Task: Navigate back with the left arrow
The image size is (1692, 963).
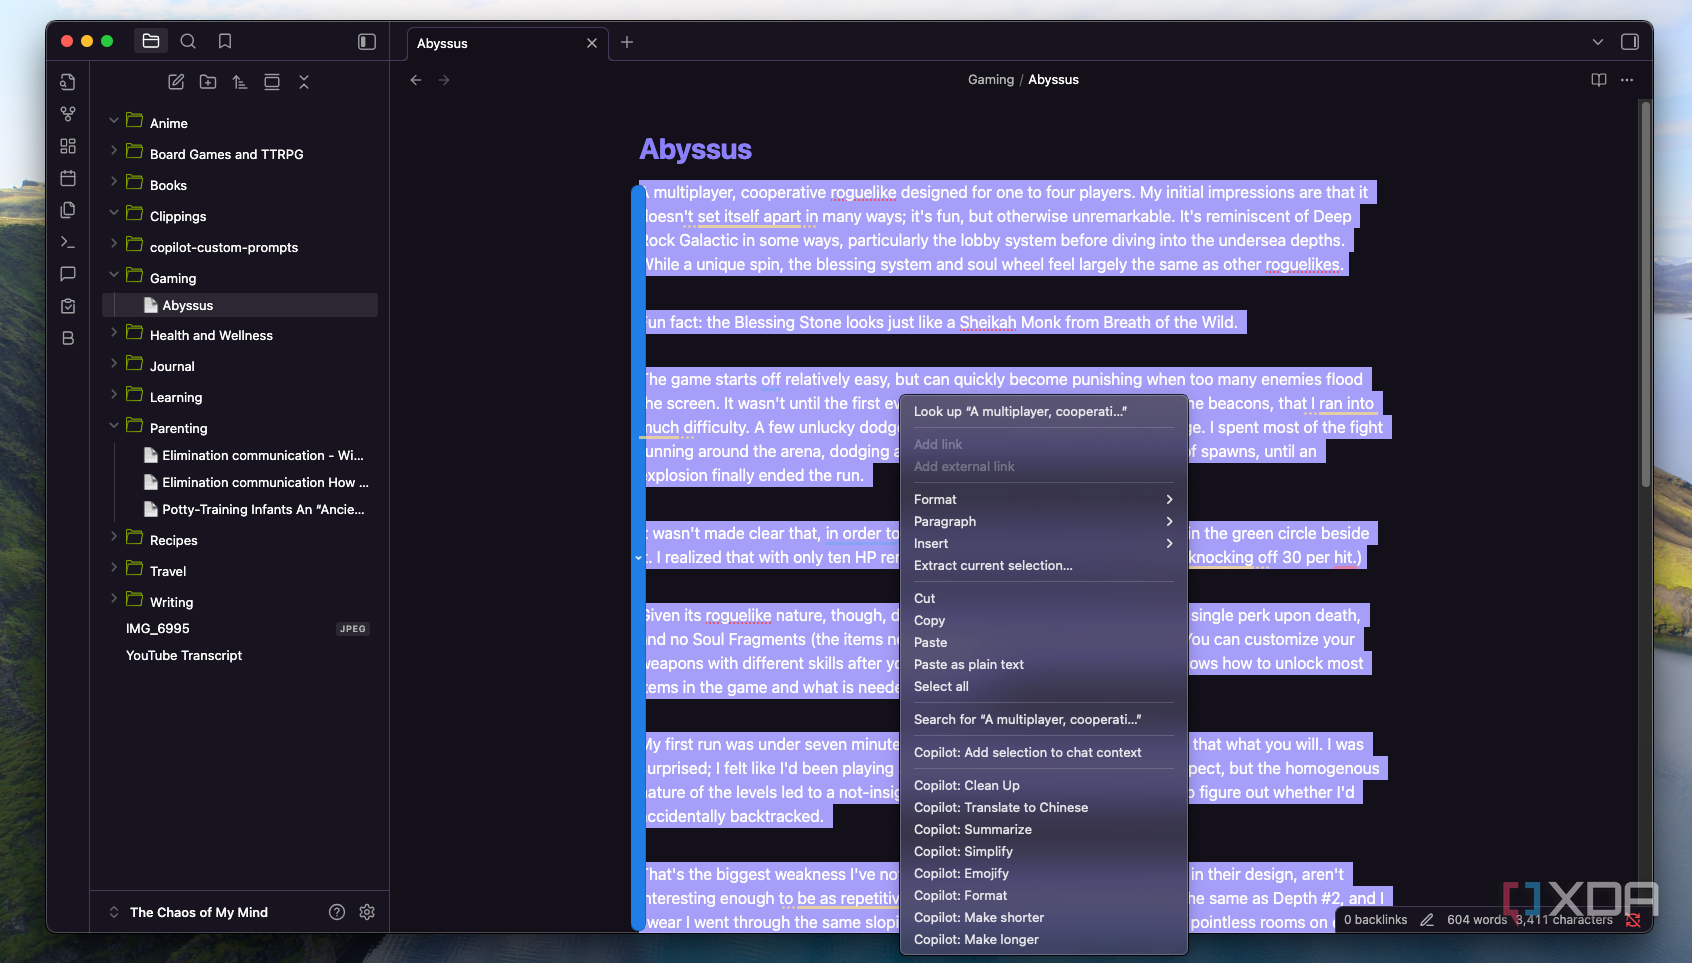Action: tap(416, 80)
